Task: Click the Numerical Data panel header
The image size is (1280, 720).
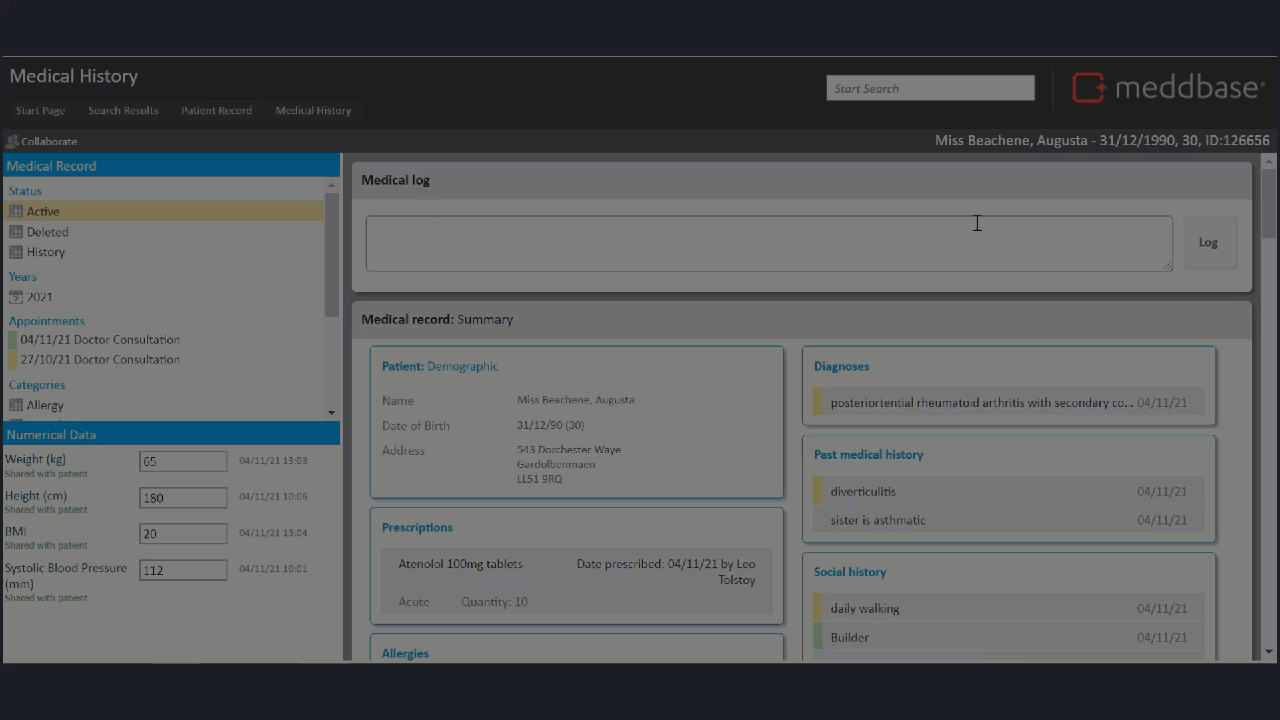Action: click(172, 434)
